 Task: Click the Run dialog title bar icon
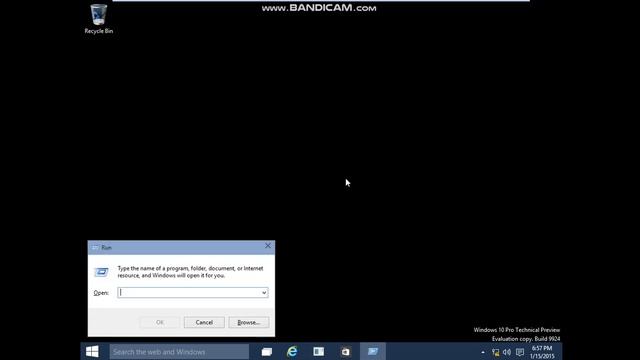tap(95, 248)
